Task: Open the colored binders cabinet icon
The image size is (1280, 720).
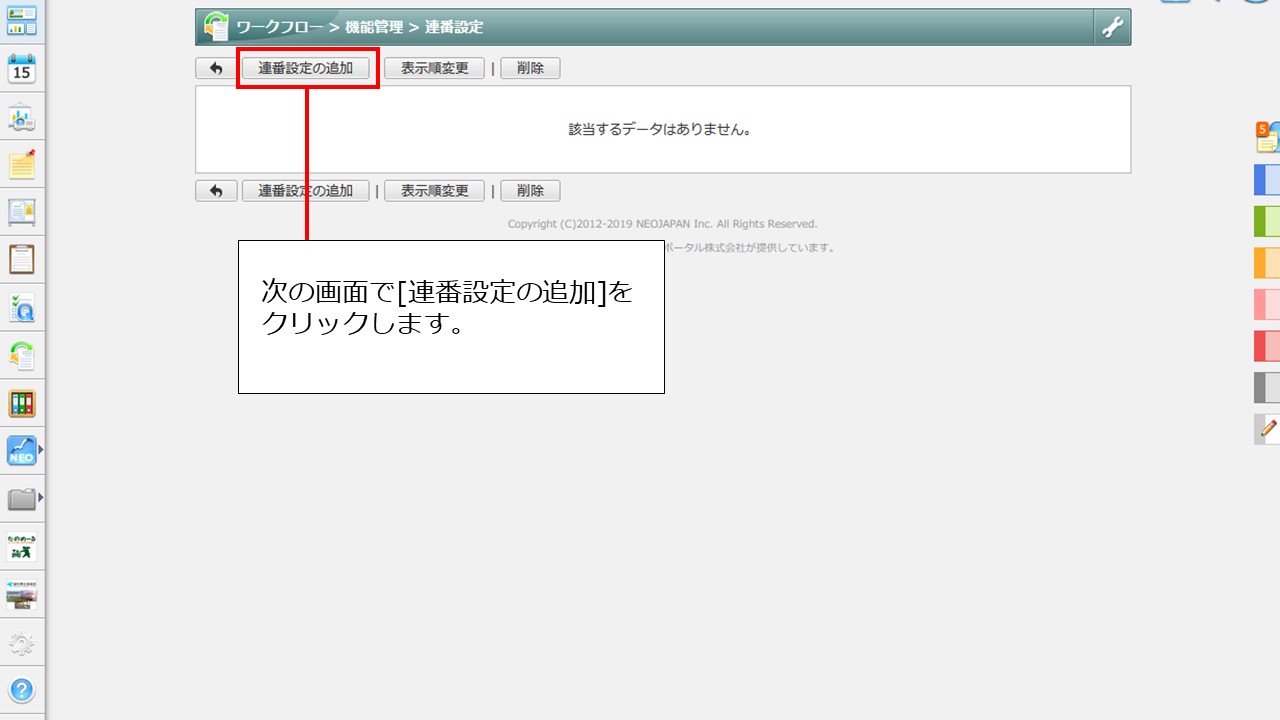Action: click(x=22, y=404)
